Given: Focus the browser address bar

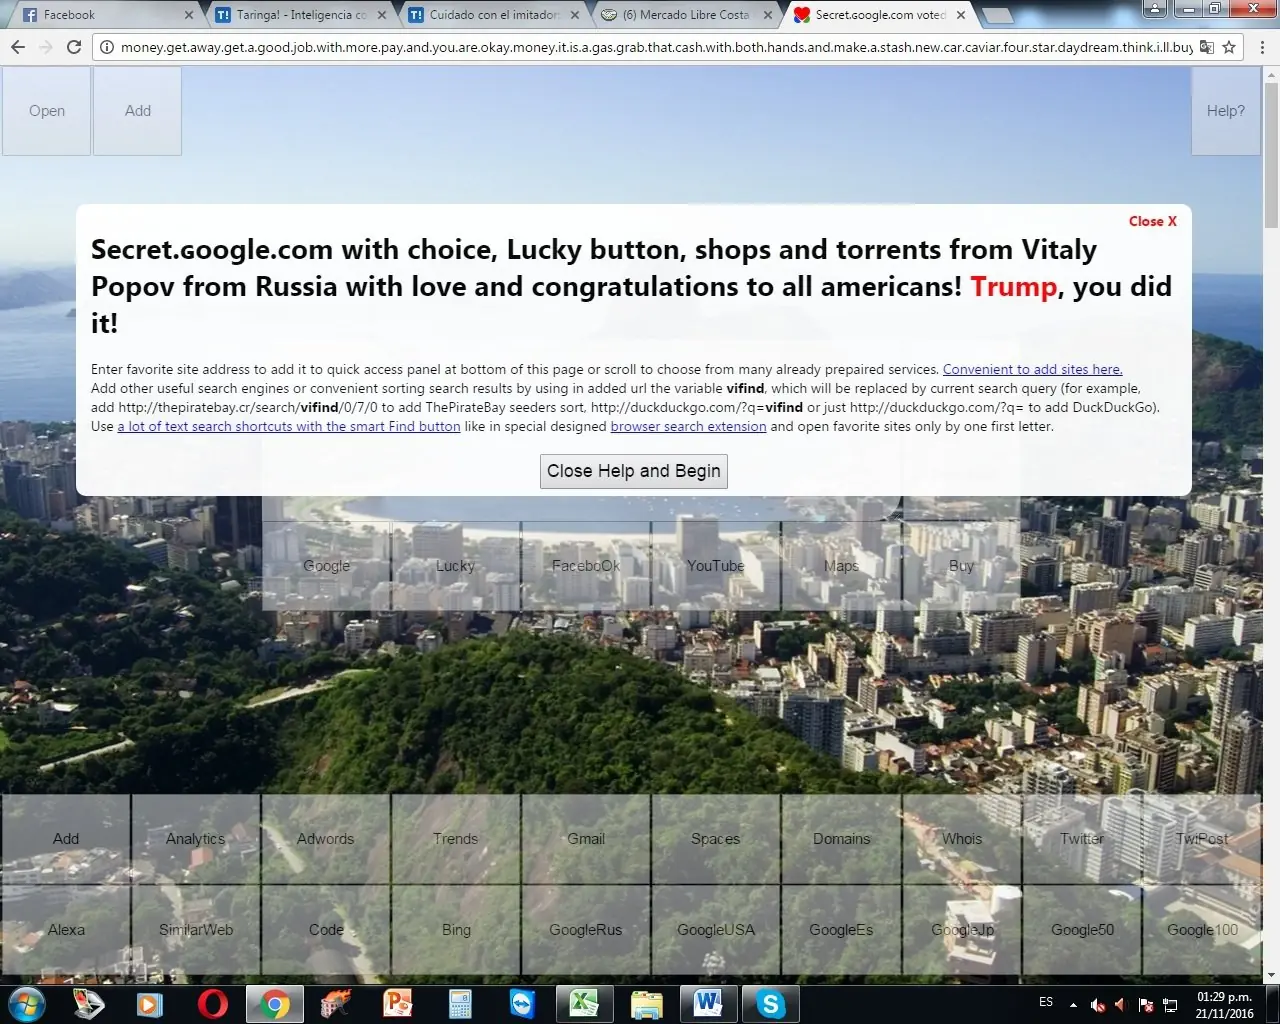Looking at the screenshot, I should coord(656,47).
